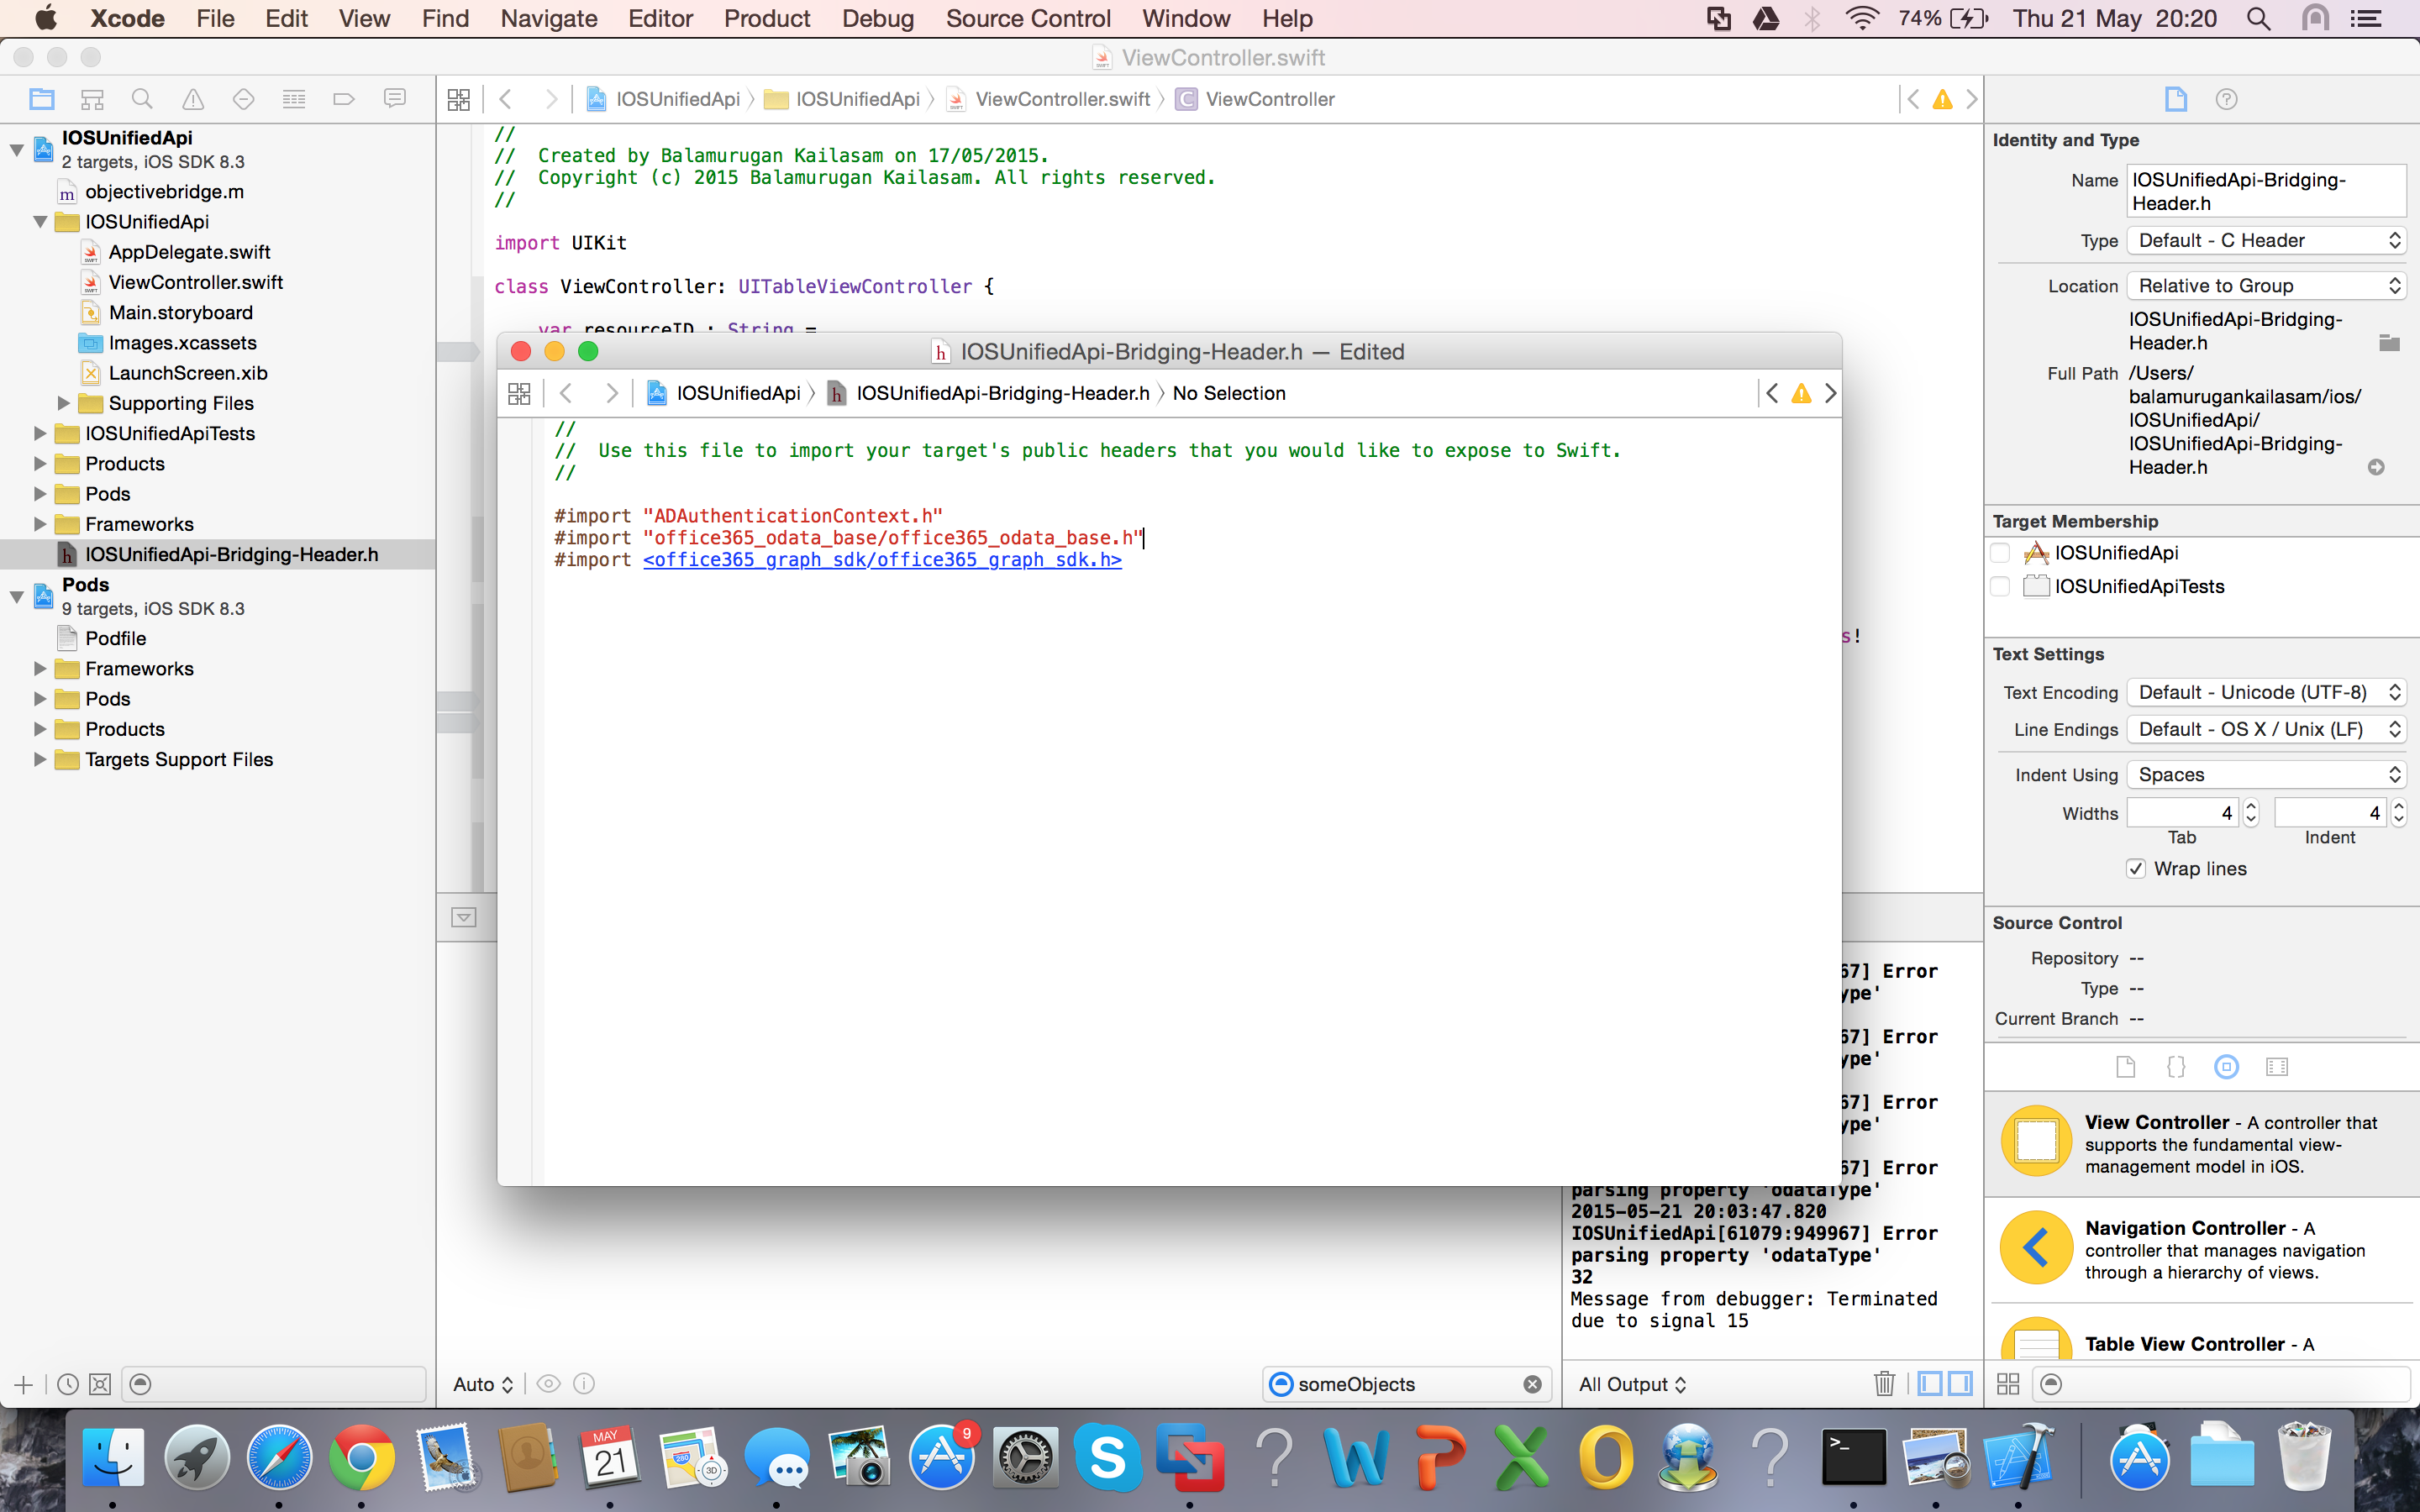
Task: Open the Test navigator diamond icon
Action: pos(243,99)
